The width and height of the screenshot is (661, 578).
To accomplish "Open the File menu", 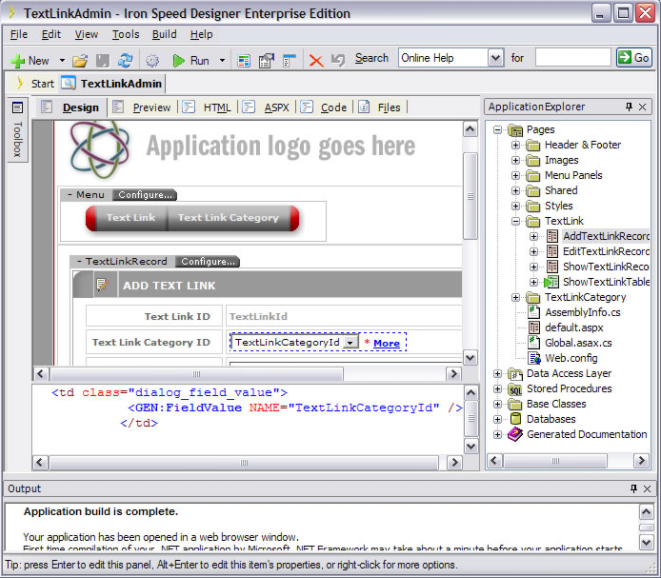I will (x=19, y=34).
